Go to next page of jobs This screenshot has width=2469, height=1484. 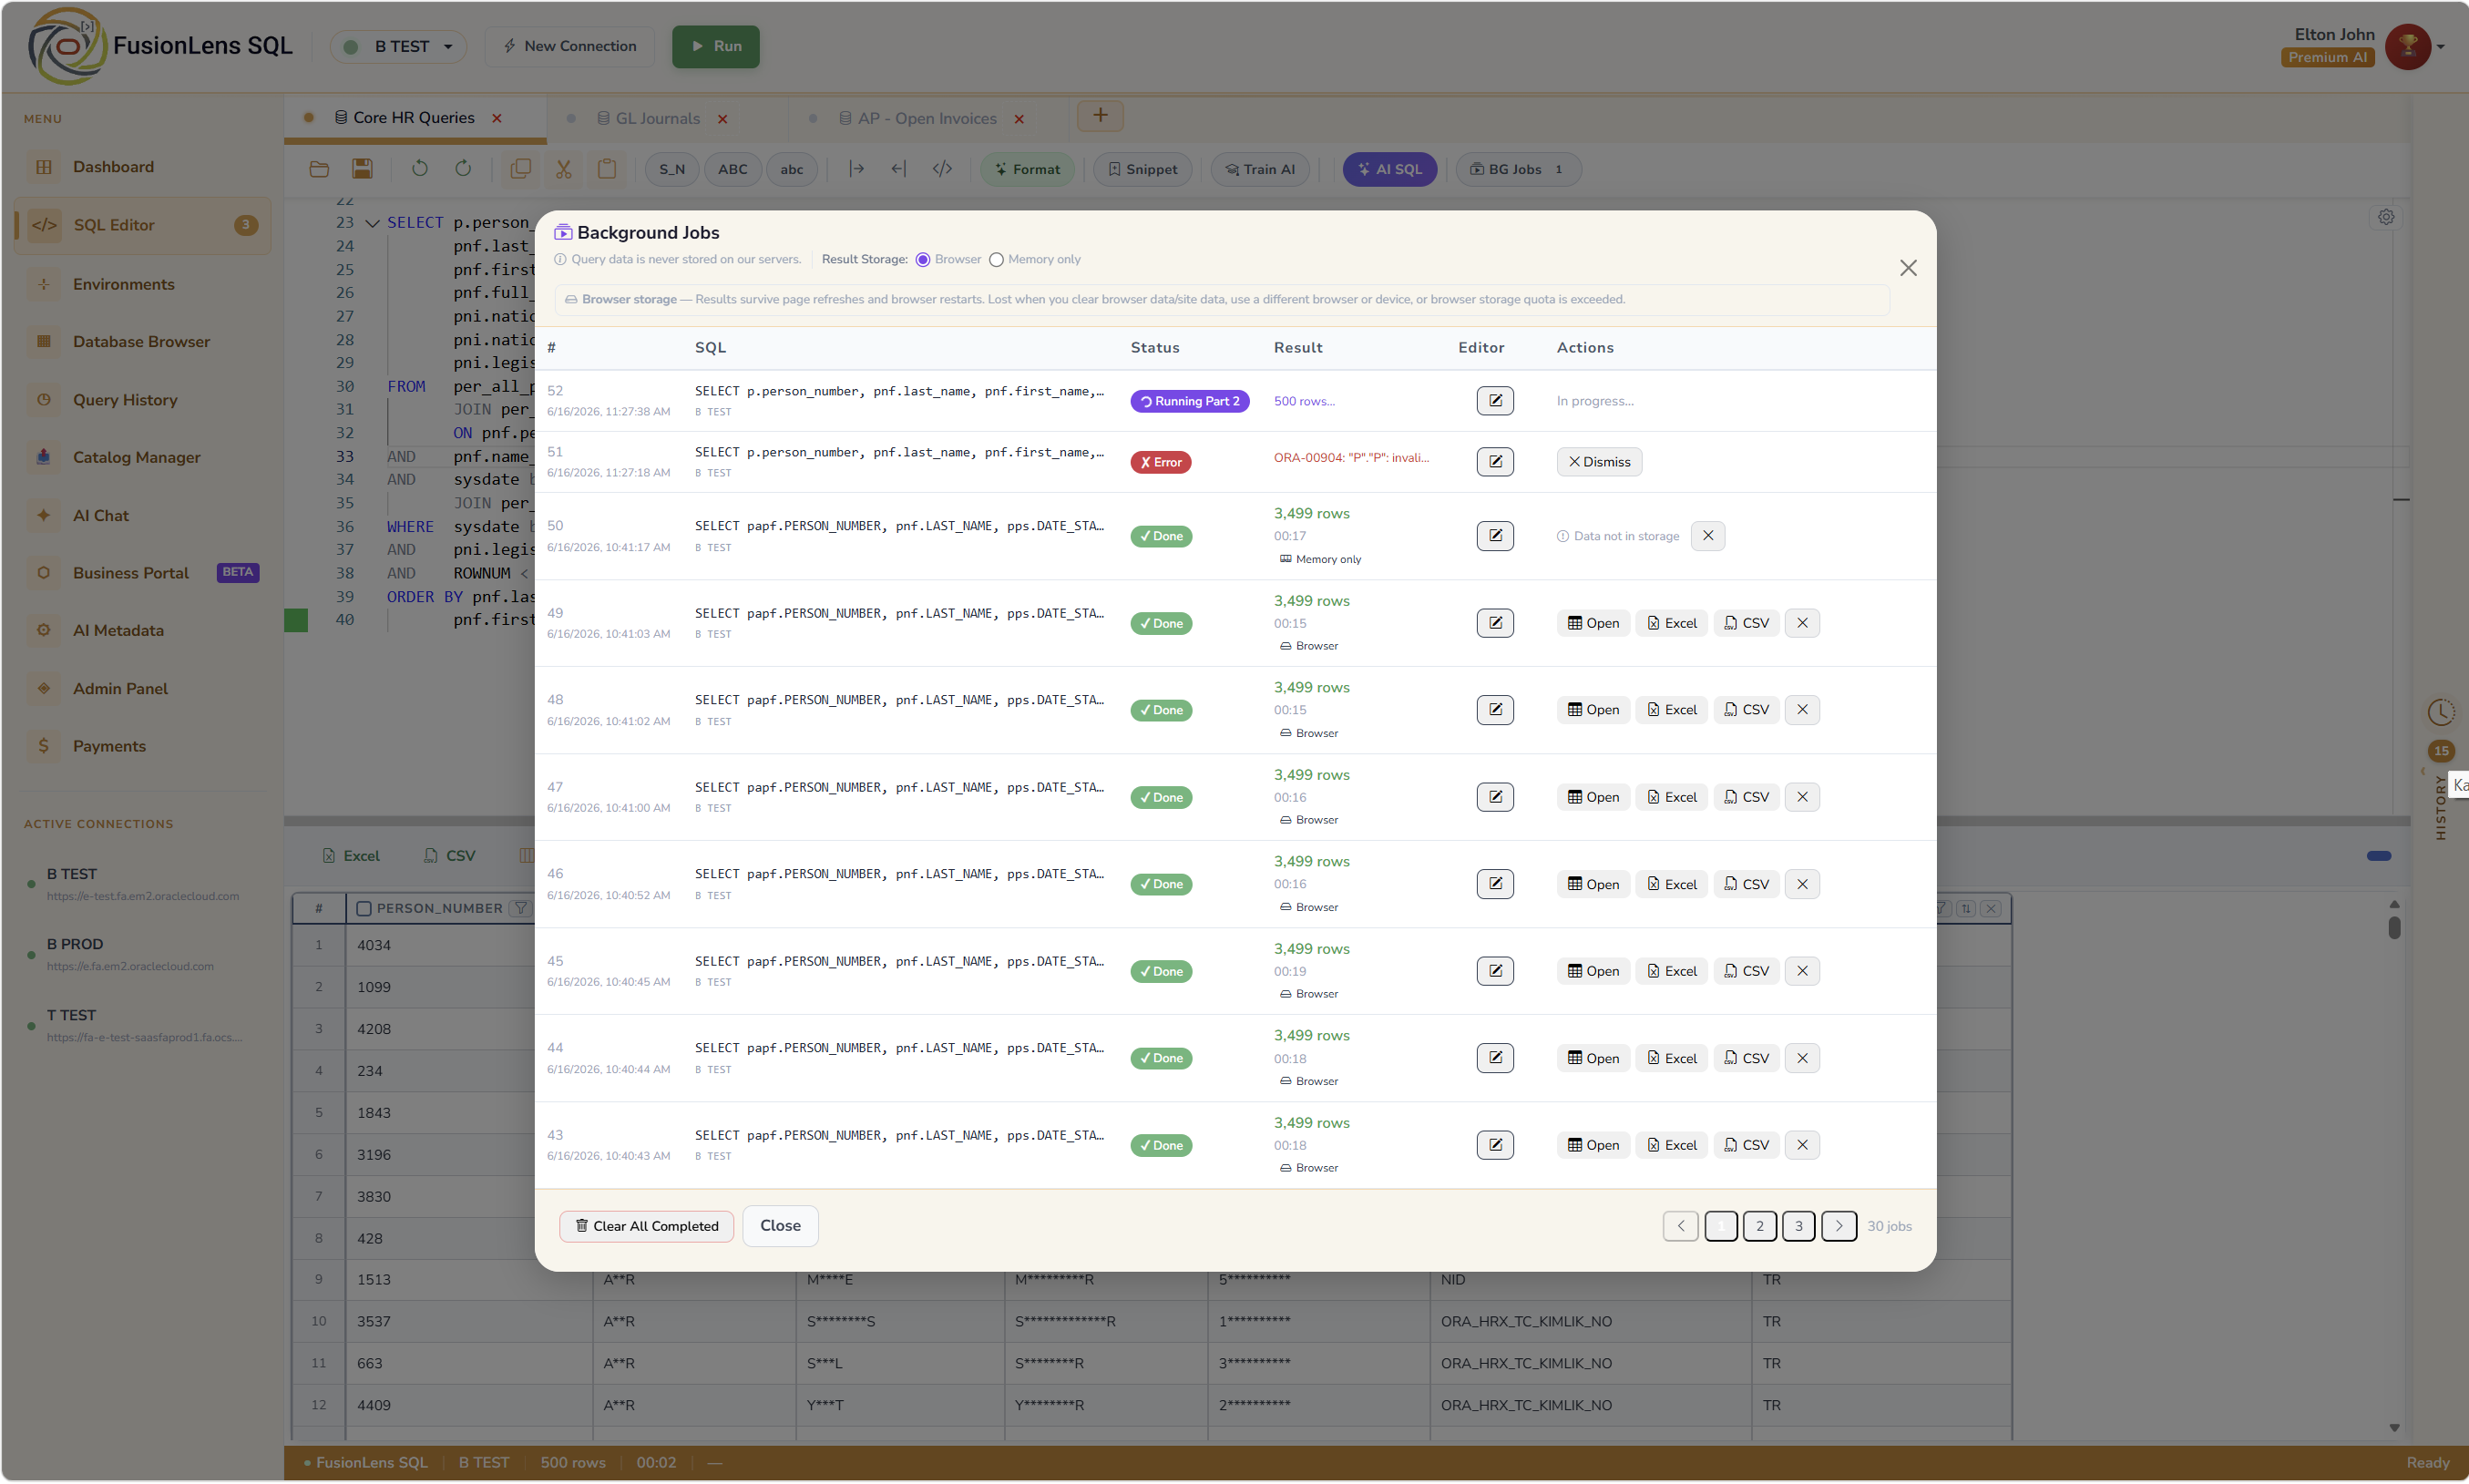[x=1838, y=1226]
